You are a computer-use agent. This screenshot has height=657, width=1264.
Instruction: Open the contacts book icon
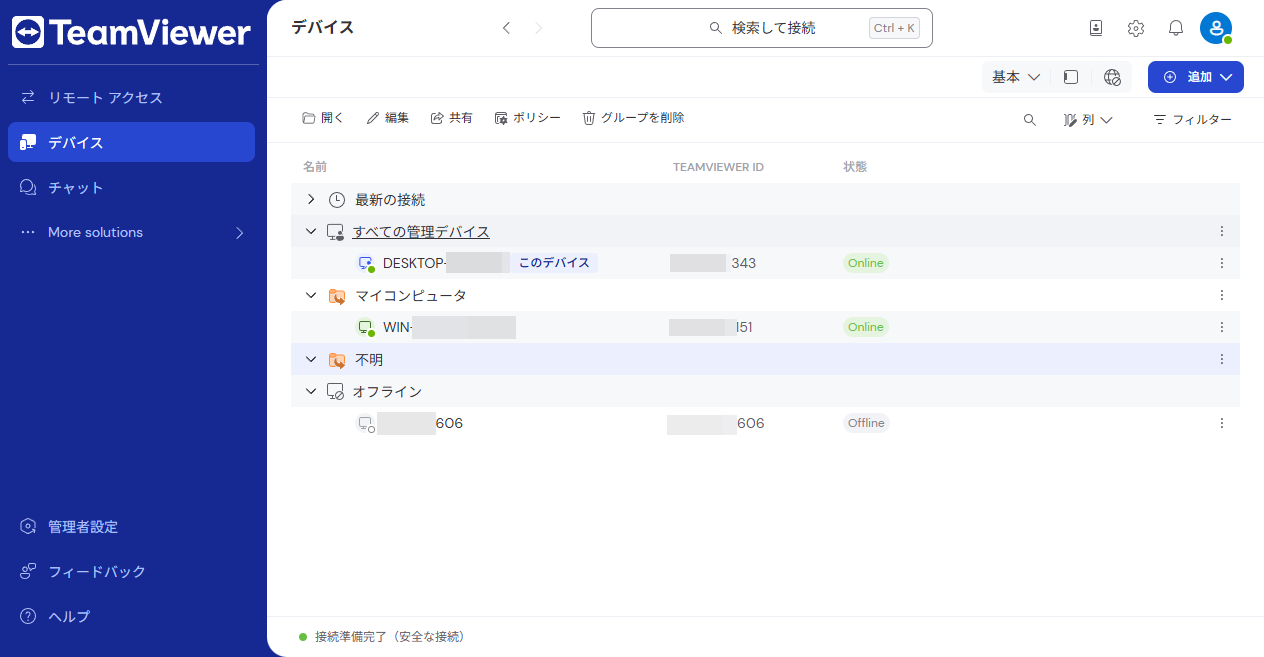click(x=1096, y=28)
